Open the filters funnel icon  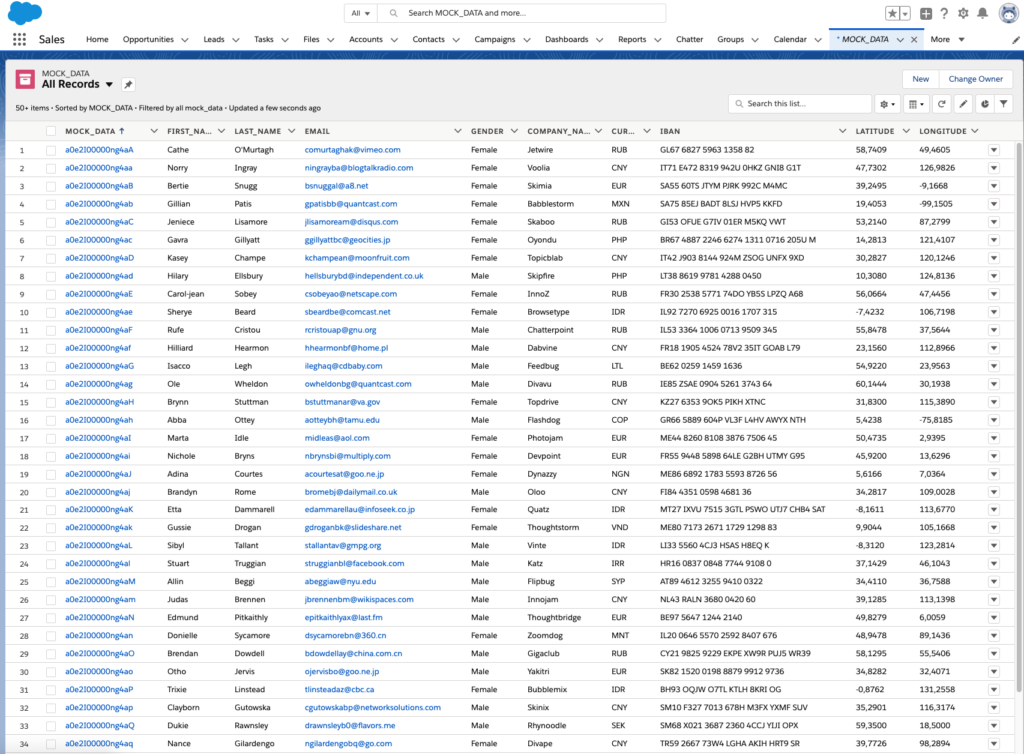1004,104
